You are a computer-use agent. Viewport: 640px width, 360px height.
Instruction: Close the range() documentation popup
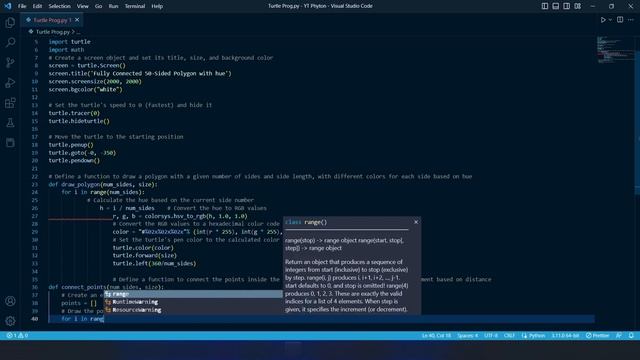[416, 222]
